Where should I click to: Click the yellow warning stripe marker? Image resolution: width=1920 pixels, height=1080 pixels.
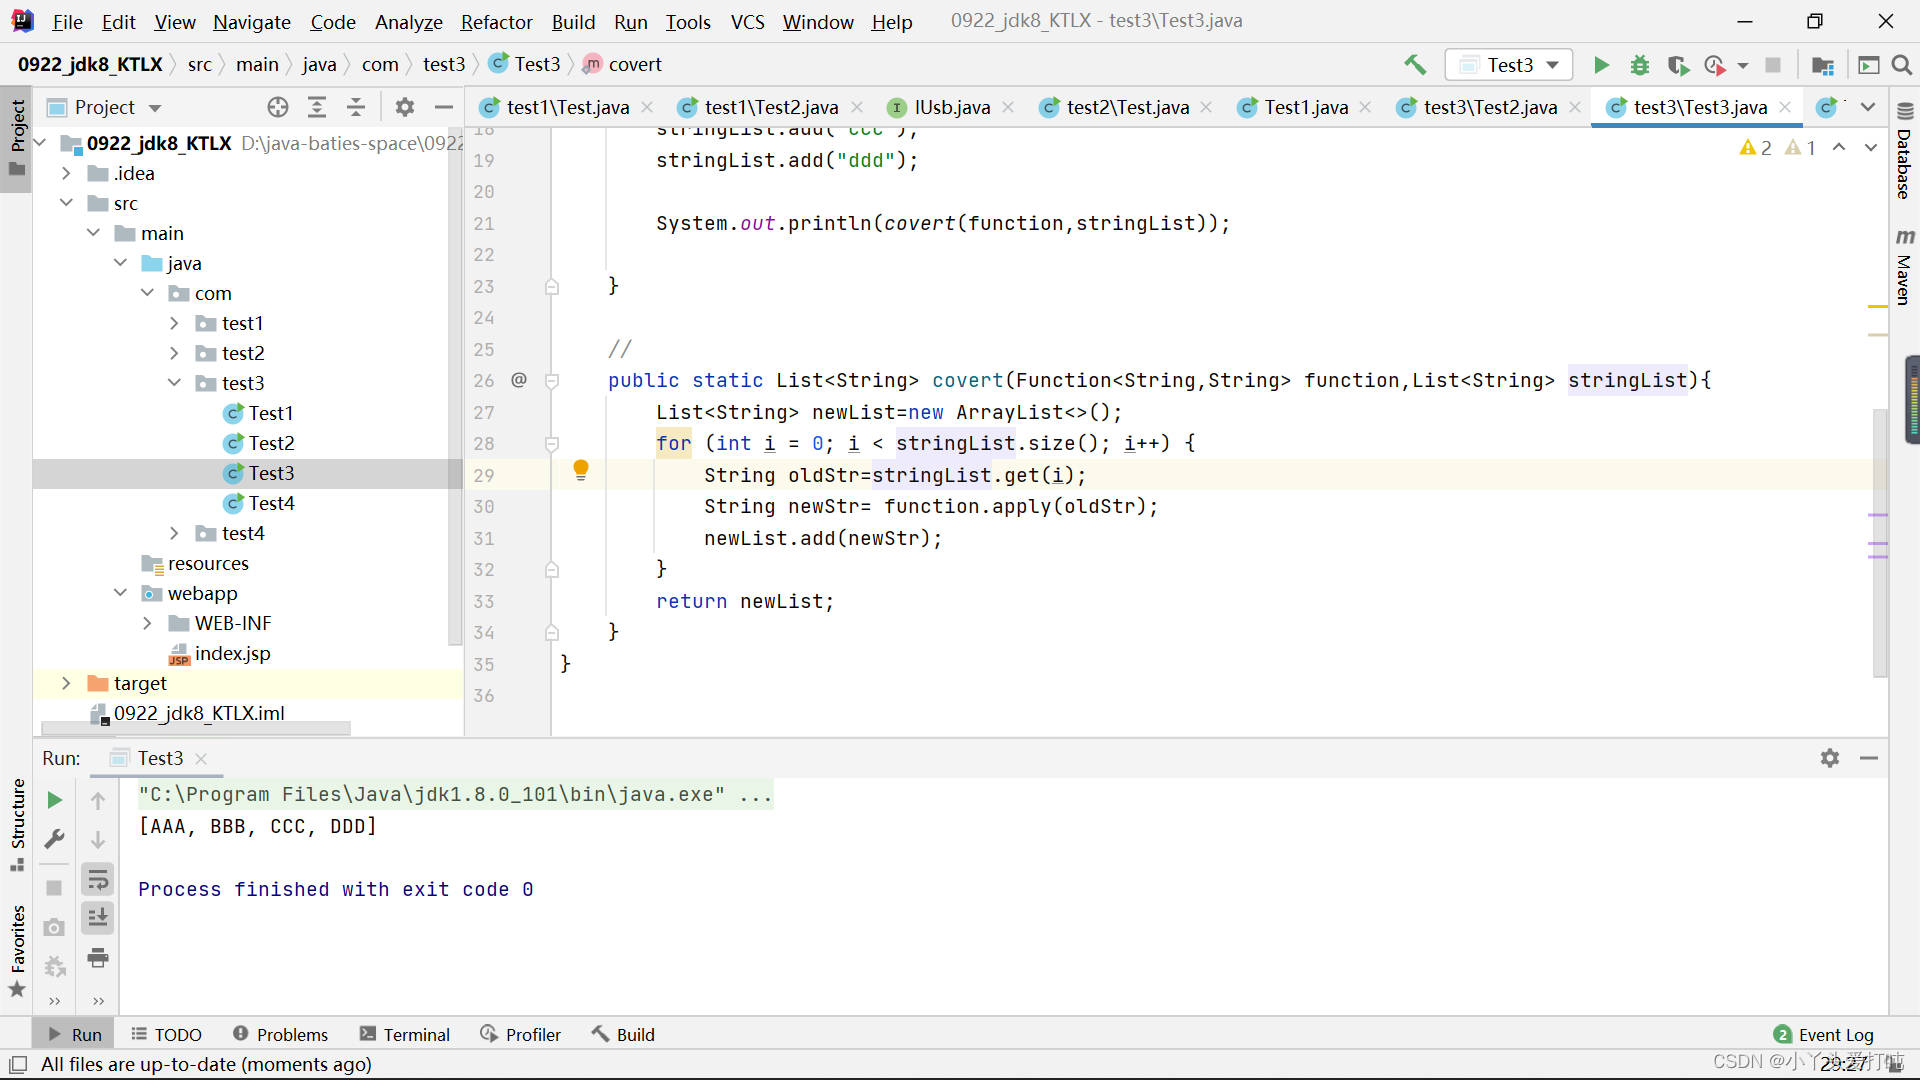click(x=1878, y=306)
